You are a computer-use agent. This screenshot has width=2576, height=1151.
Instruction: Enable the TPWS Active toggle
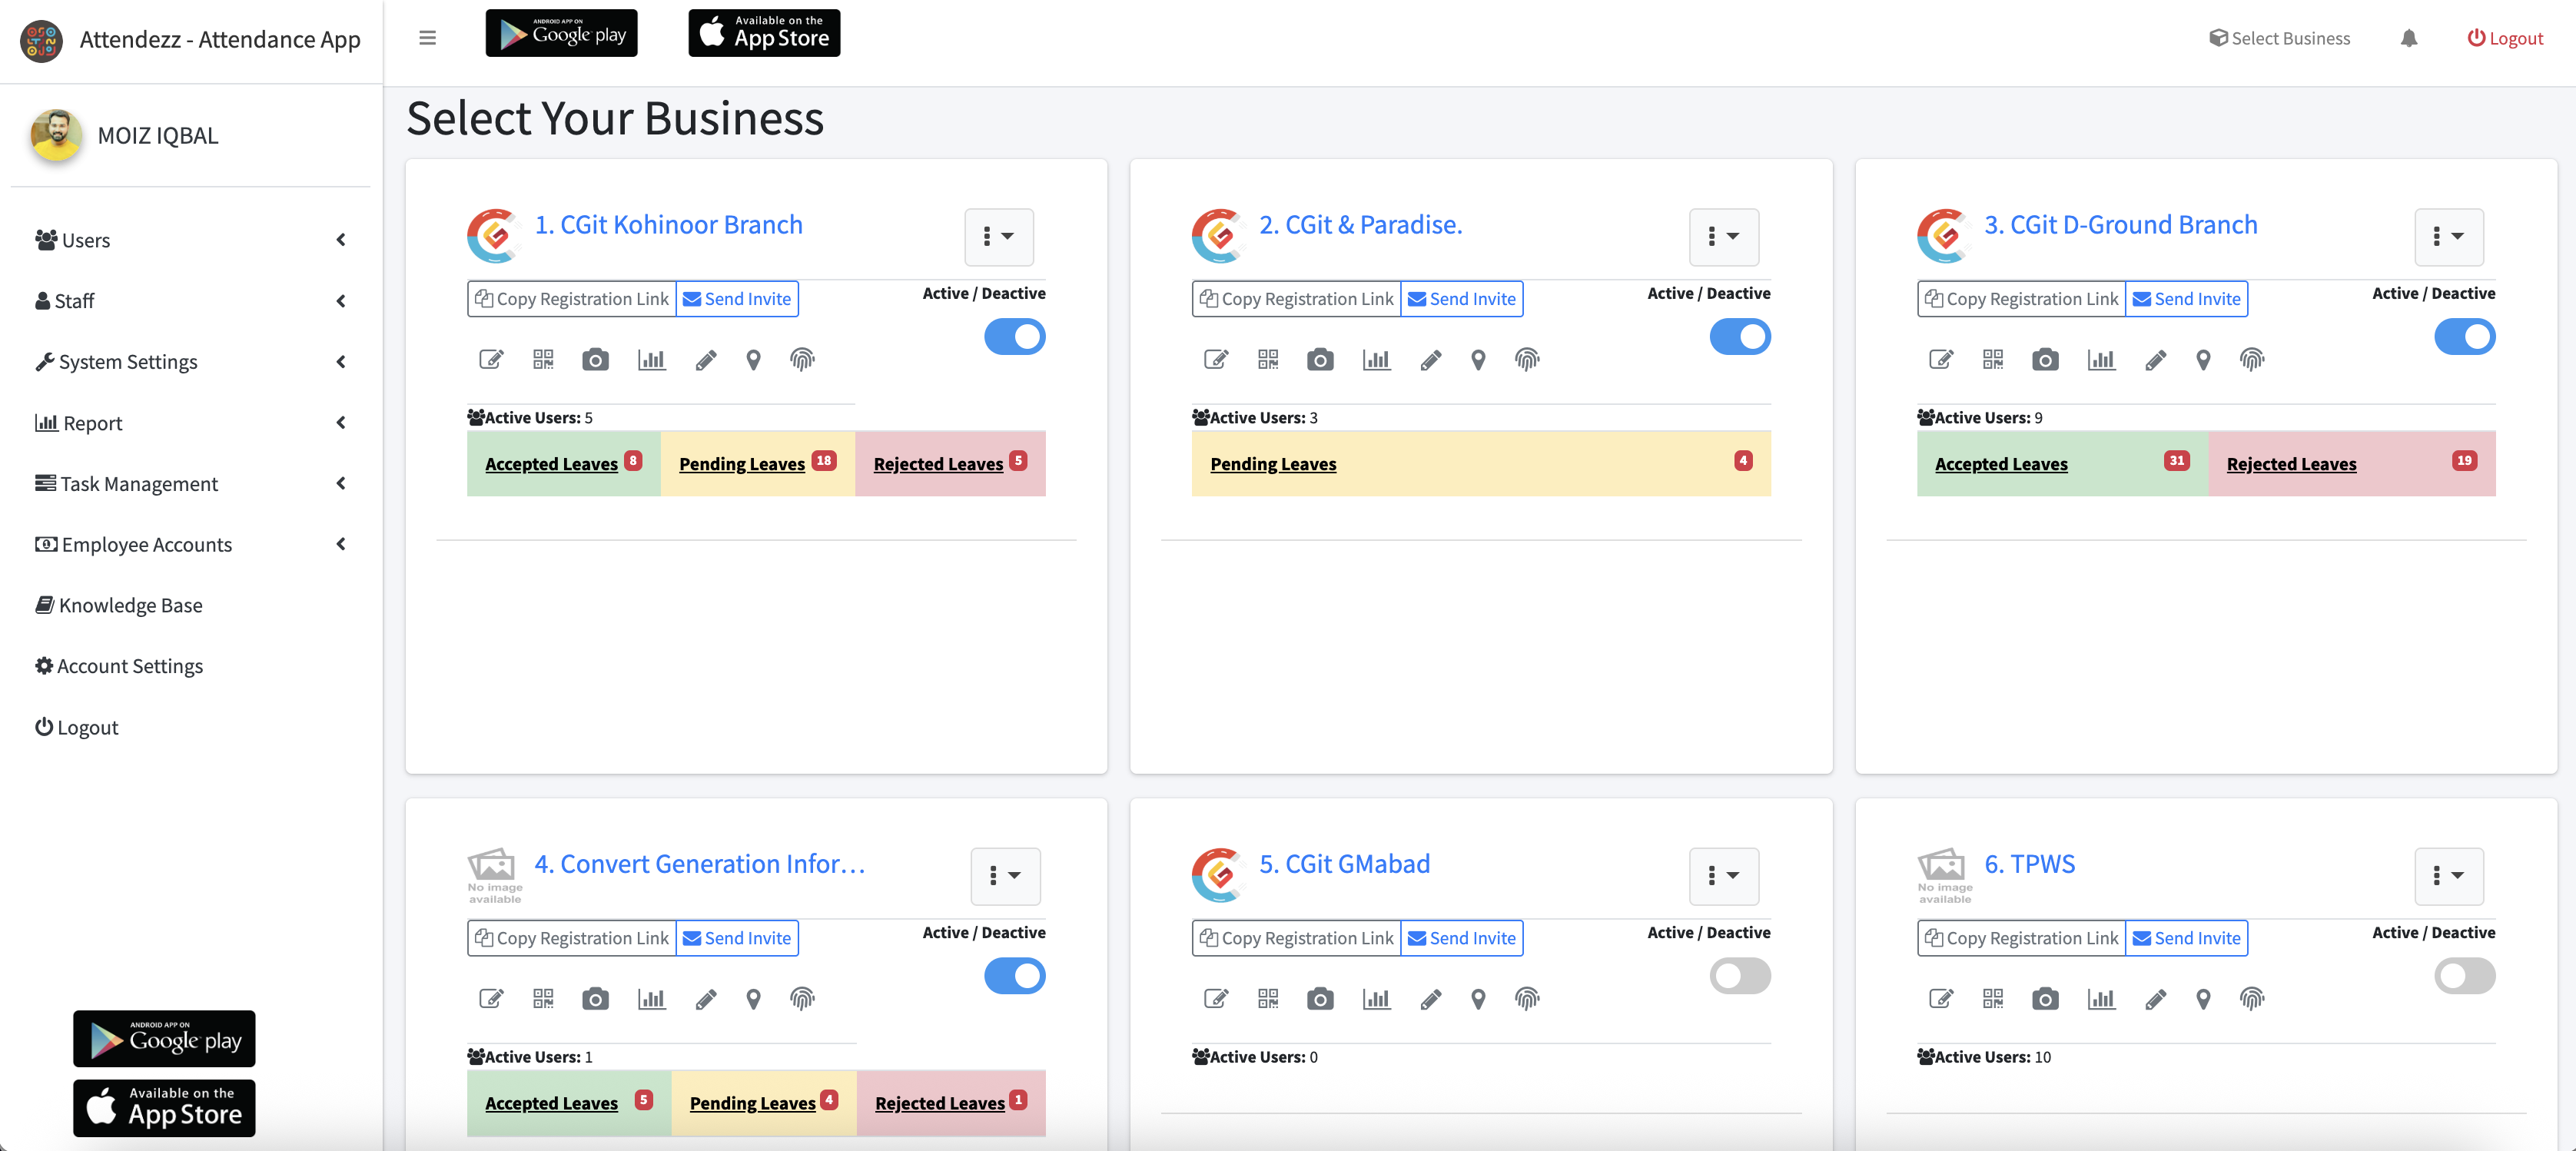[2464, 976]
